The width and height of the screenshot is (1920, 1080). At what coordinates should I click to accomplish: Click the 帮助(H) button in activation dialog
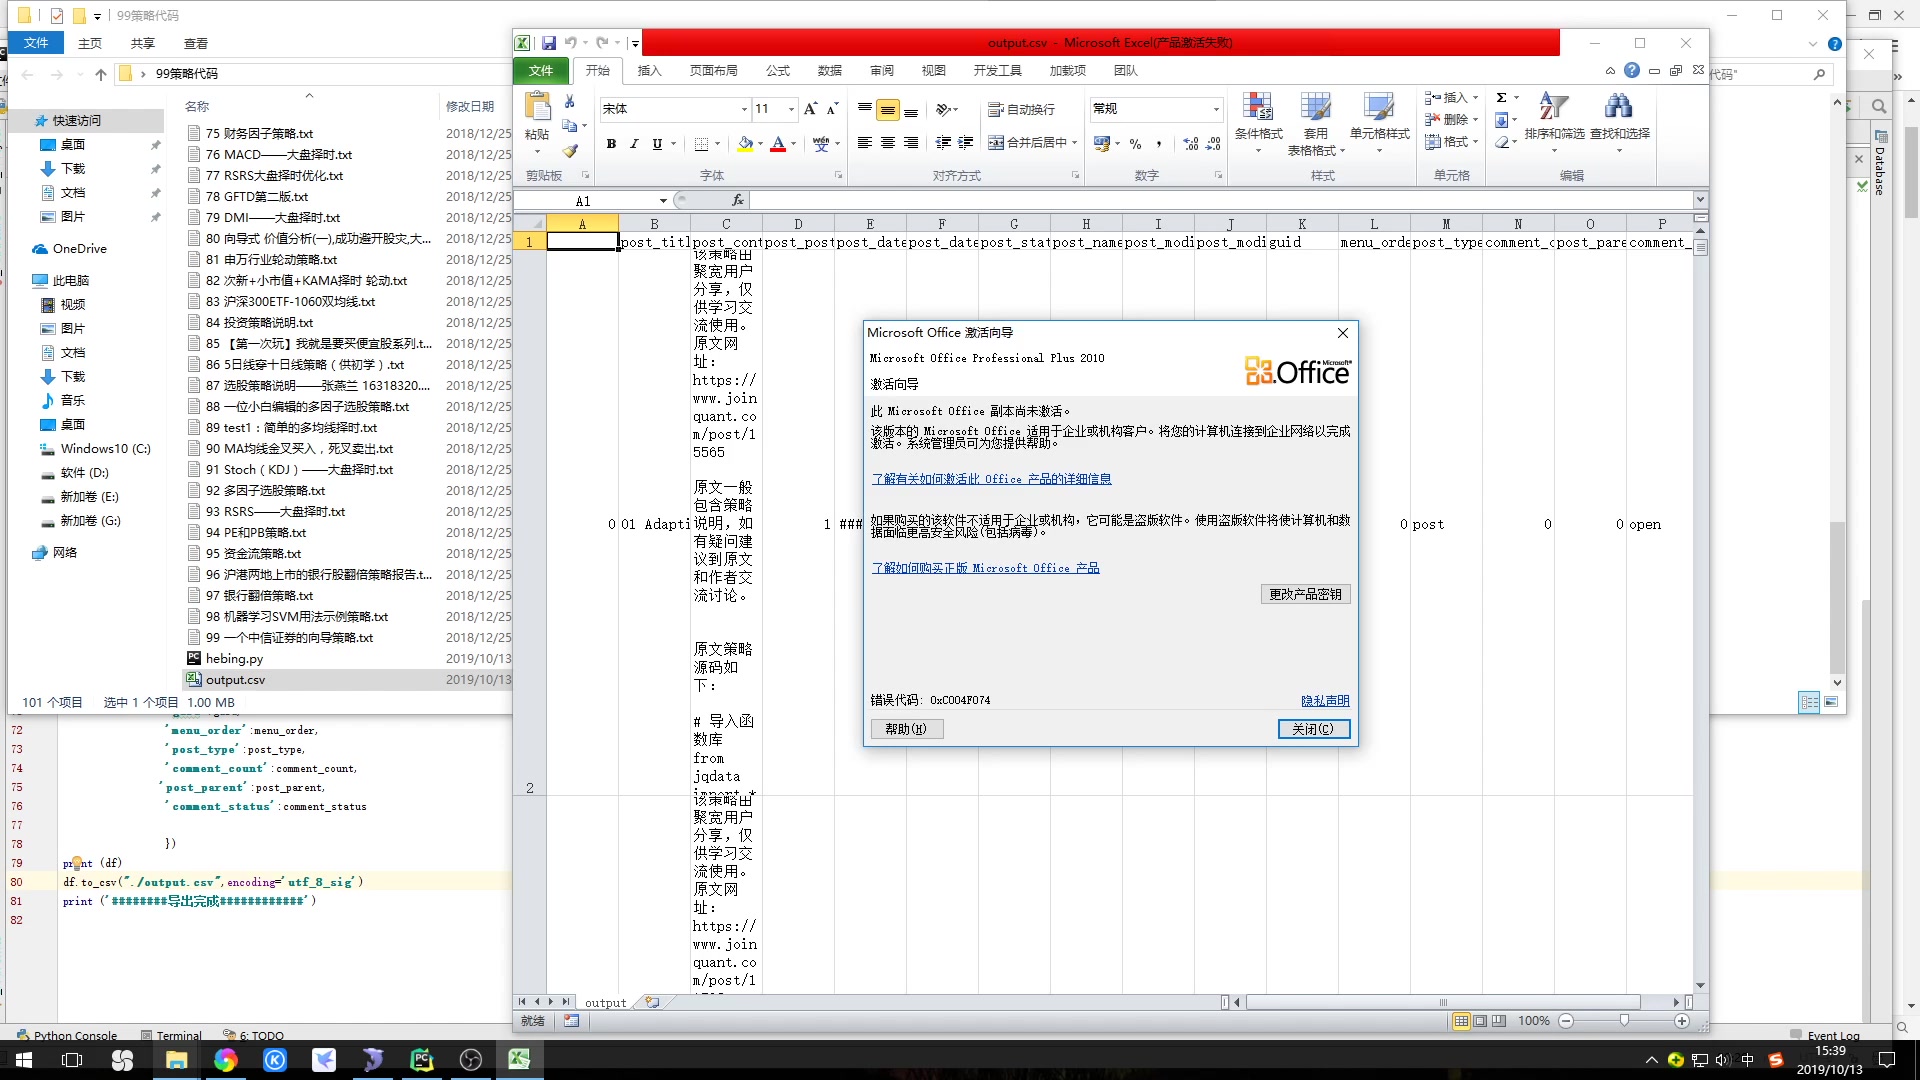(x=907, y=729)
